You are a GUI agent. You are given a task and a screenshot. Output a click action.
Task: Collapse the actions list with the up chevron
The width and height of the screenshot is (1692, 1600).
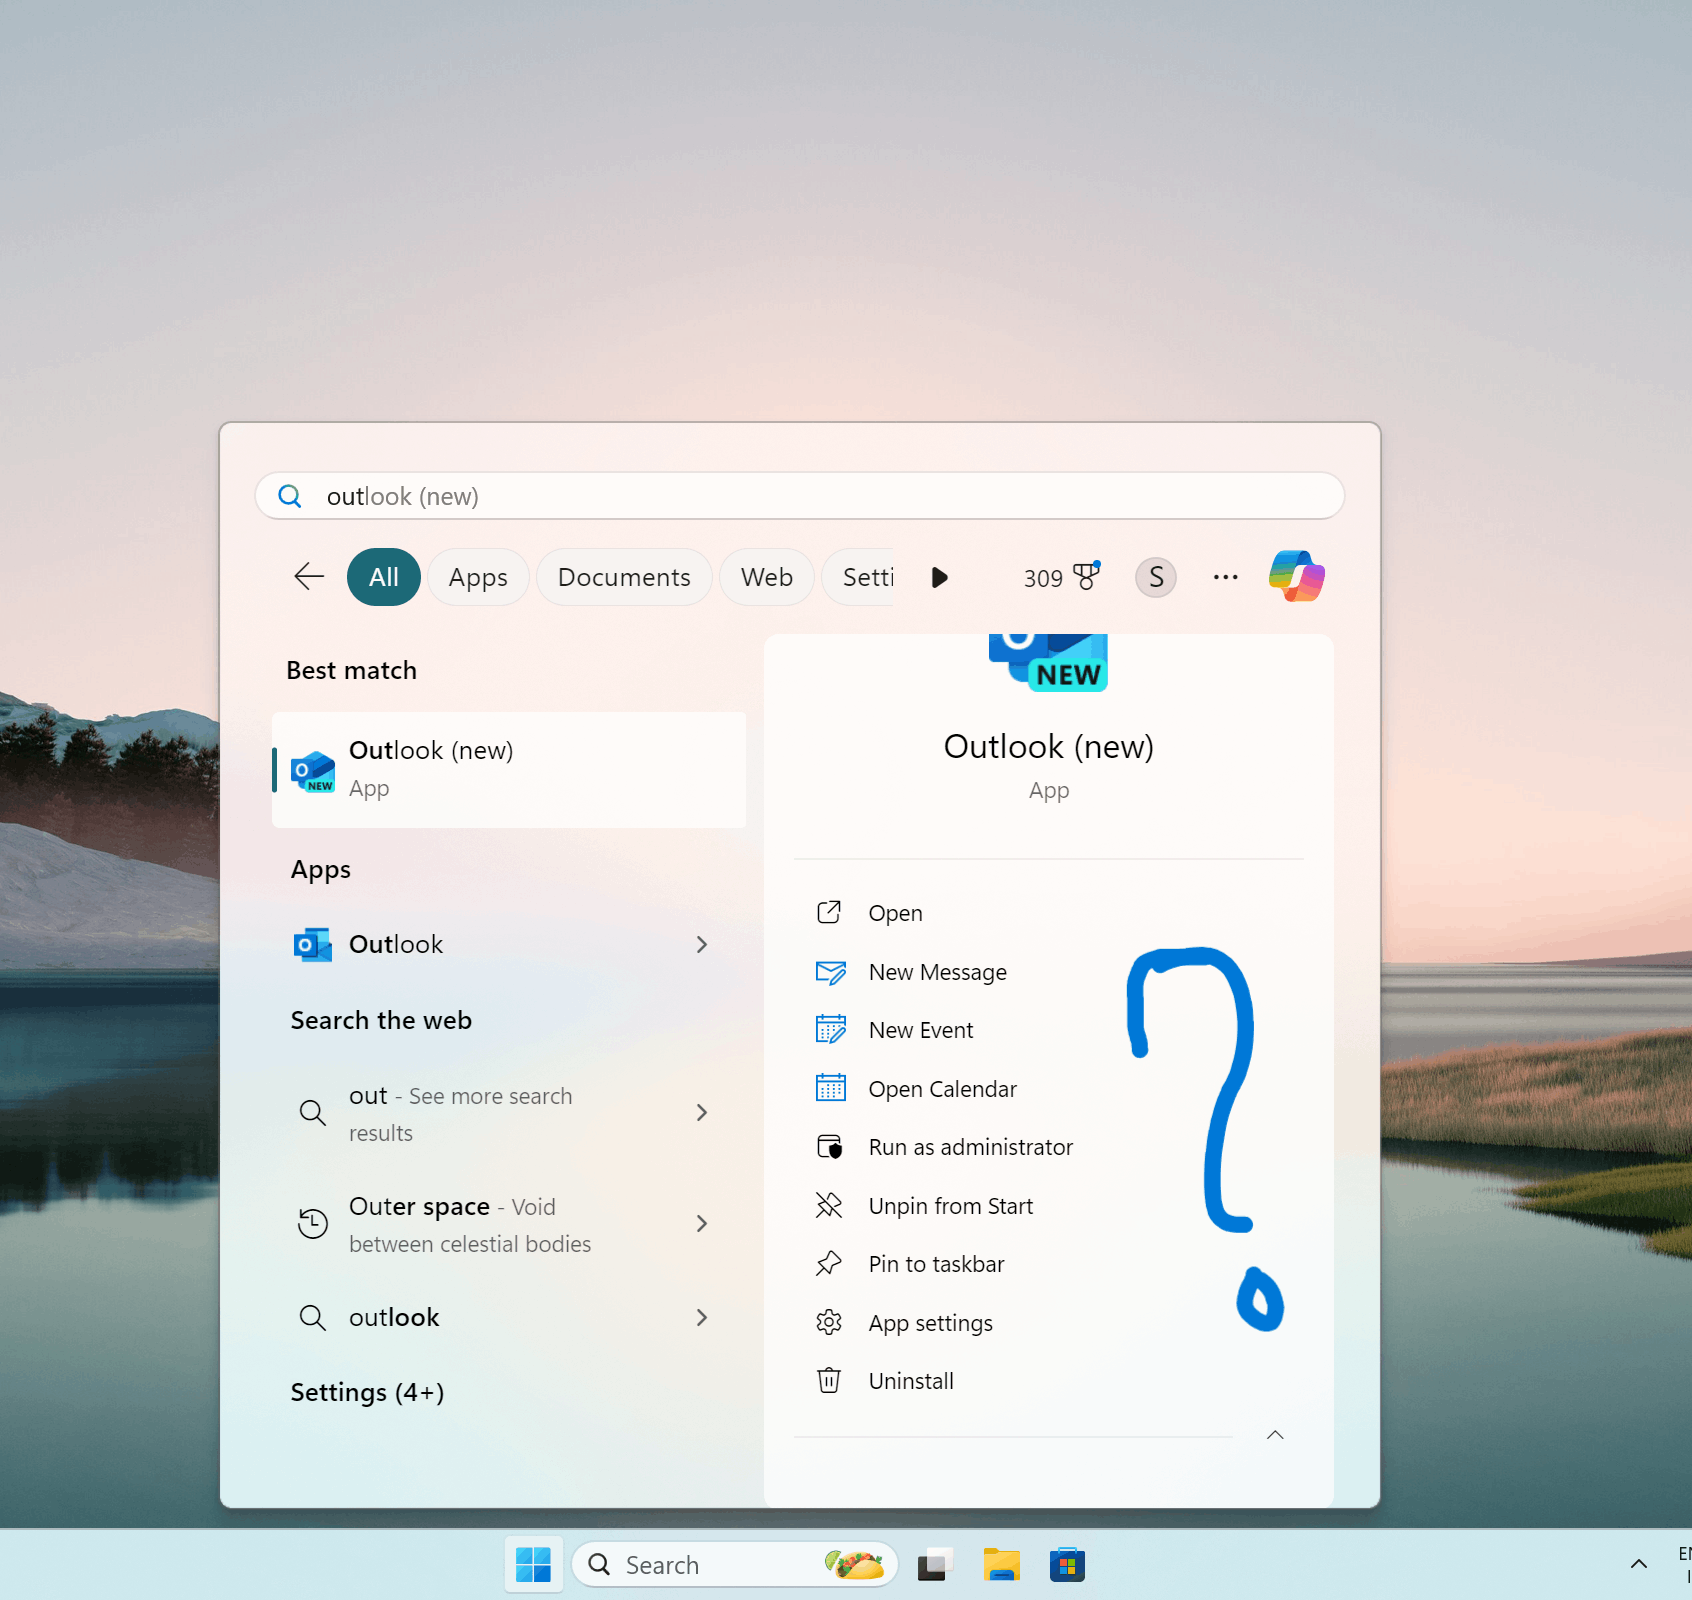coord(1275,1435)
